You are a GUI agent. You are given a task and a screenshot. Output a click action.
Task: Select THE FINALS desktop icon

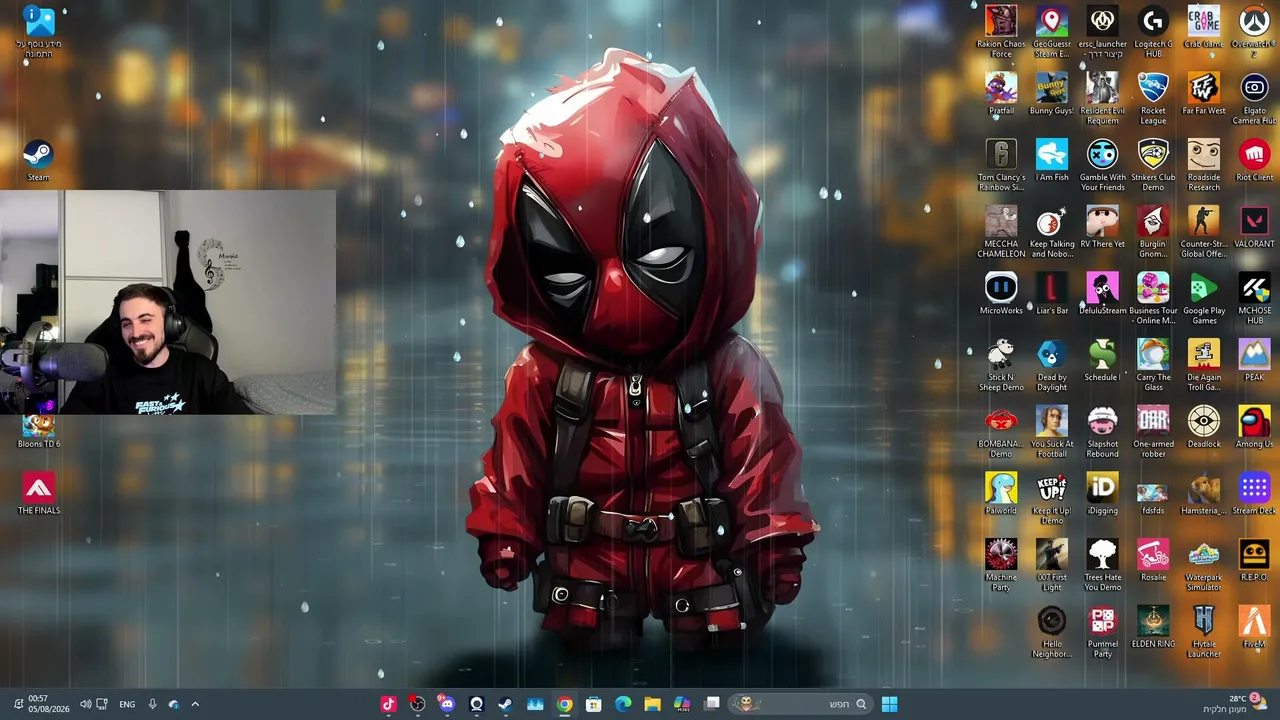38,493
